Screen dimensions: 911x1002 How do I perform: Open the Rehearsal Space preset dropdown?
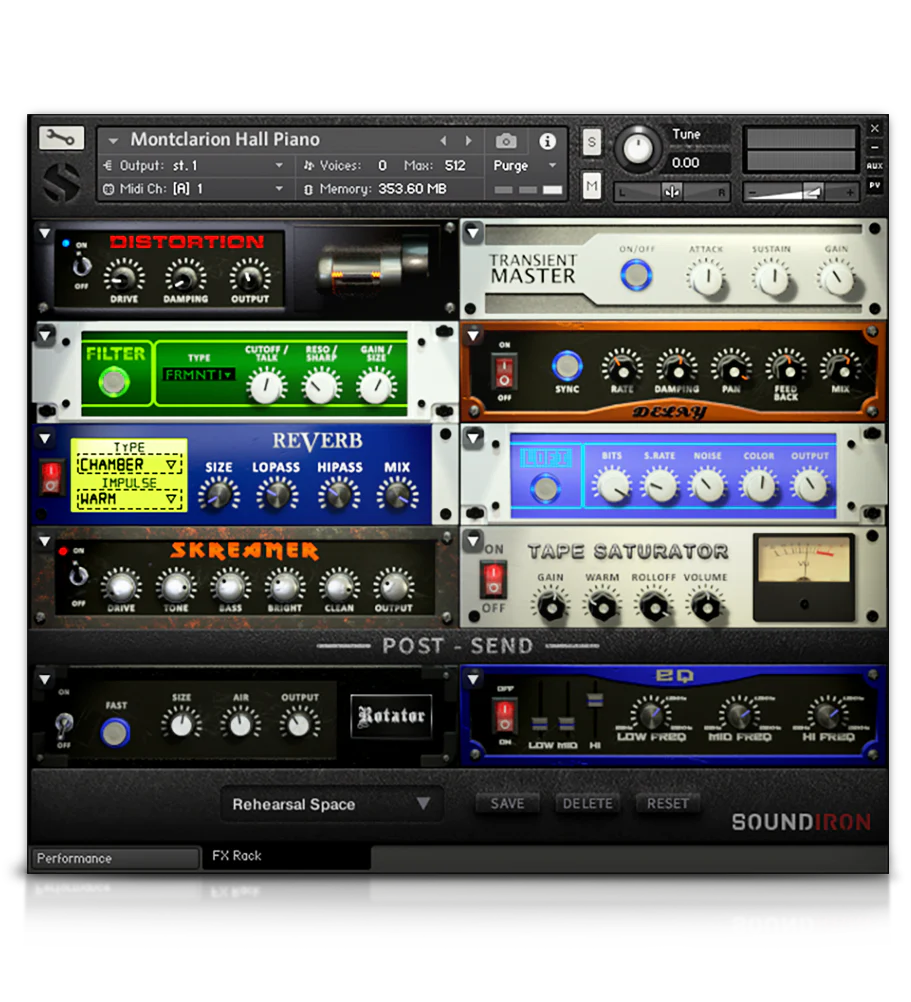tap(331, 804)
